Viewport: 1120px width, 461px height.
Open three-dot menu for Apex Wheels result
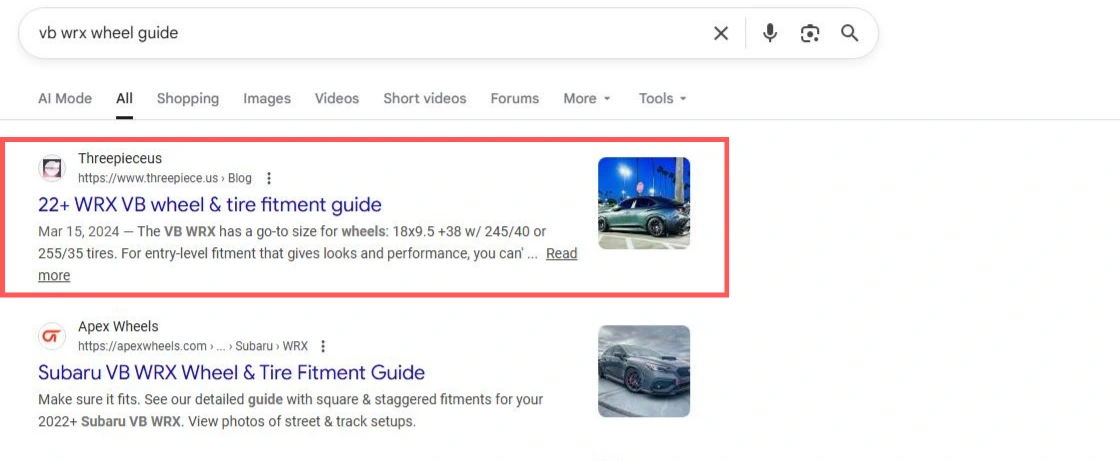[x=323, y=346]
